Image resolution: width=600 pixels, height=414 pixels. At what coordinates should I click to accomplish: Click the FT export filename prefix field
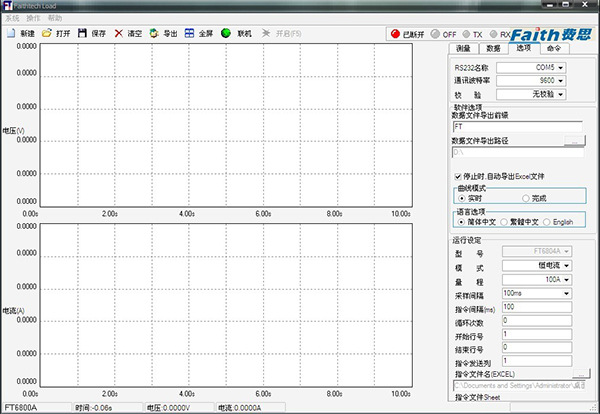pyautogui.click(x=518, y=127)
